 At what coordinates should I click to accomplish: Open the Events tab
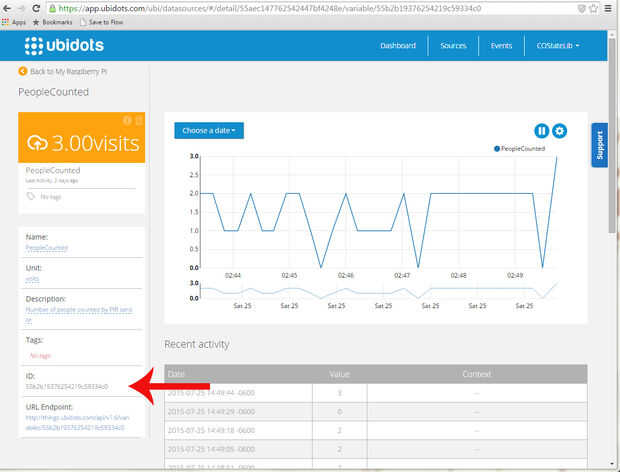(501, 45)
